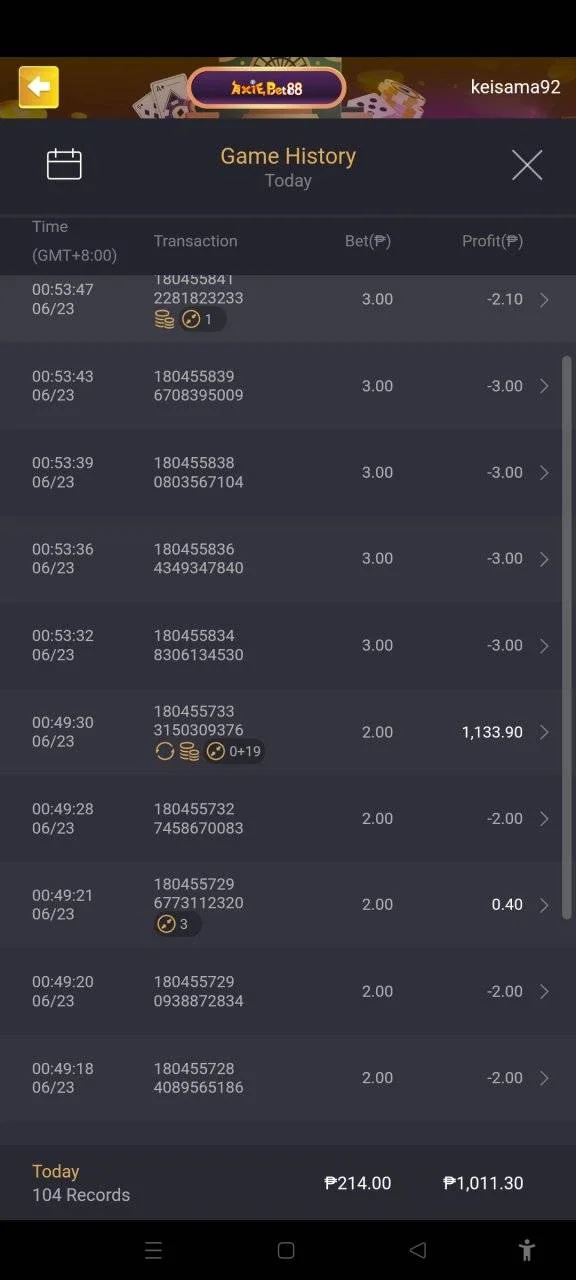The height and width of the screenshot is (1280, 576).
Task: Tap the keisama92 username
Action: click(x=515, y=87)
